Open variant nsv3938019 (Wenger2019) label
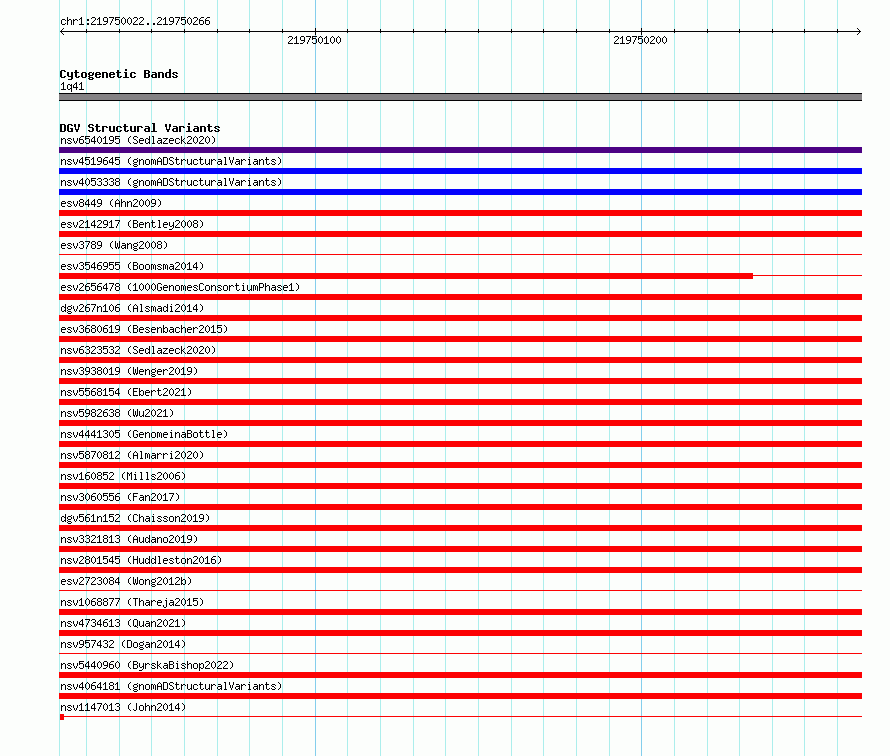The image size is (890, 756). tap(129, 371)
